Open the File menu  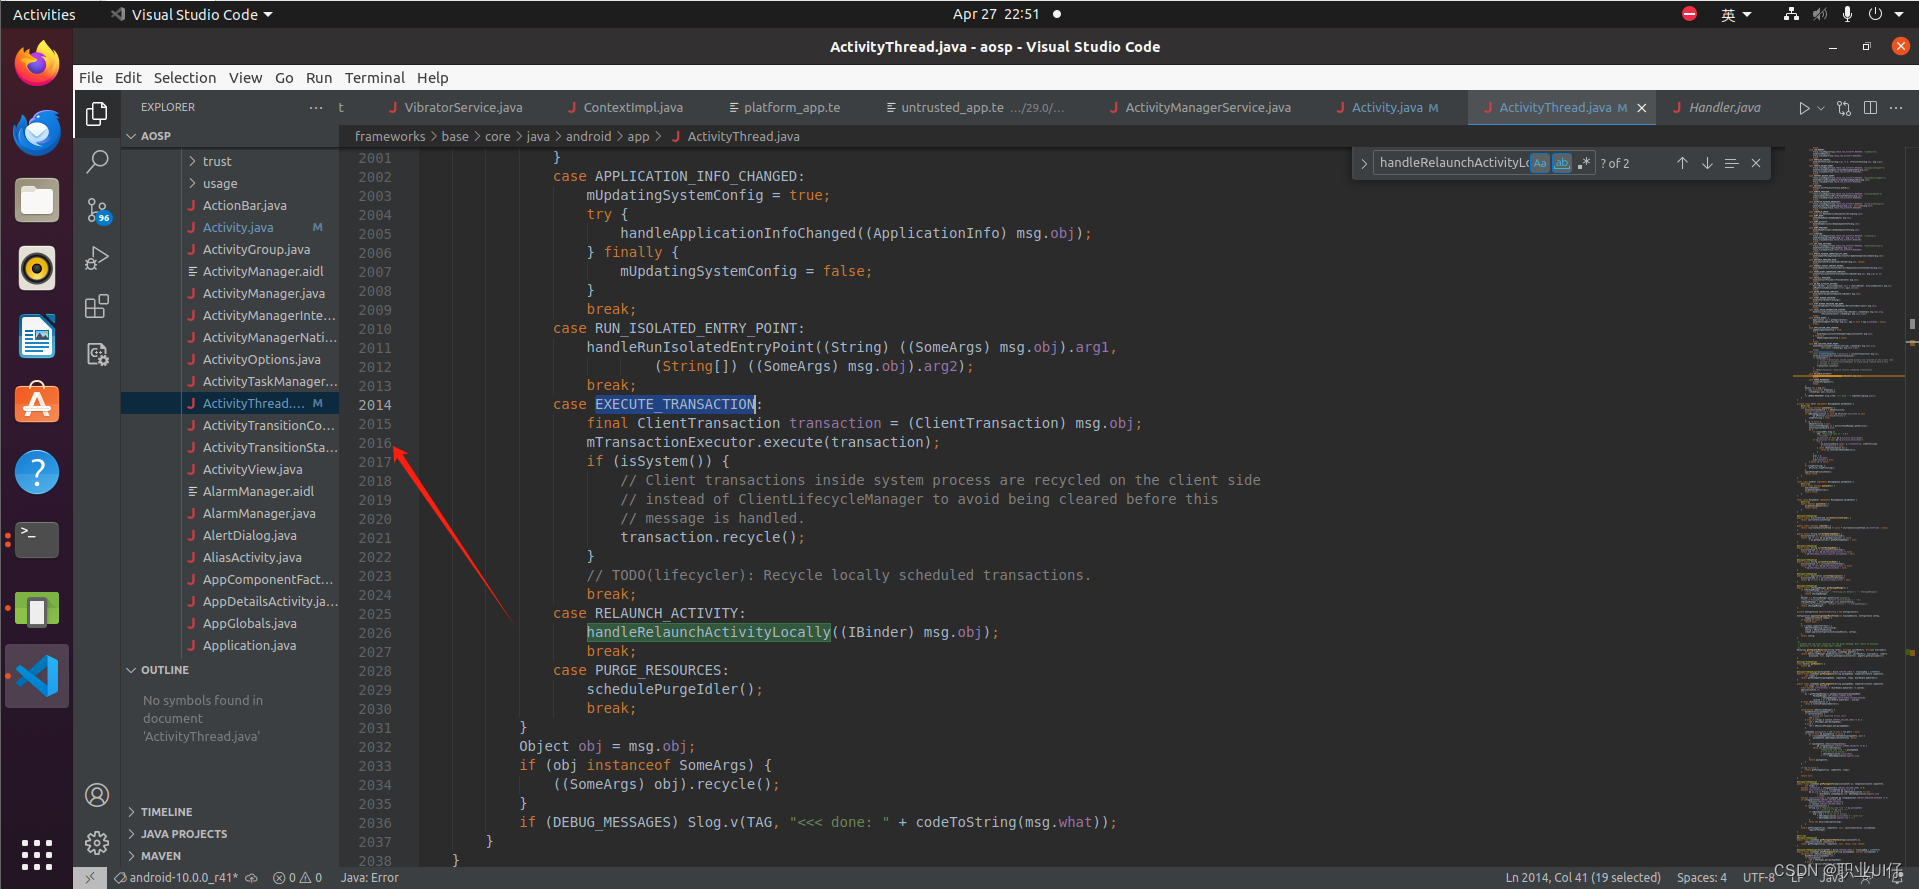pyautogui.click(x=91, y=78)
